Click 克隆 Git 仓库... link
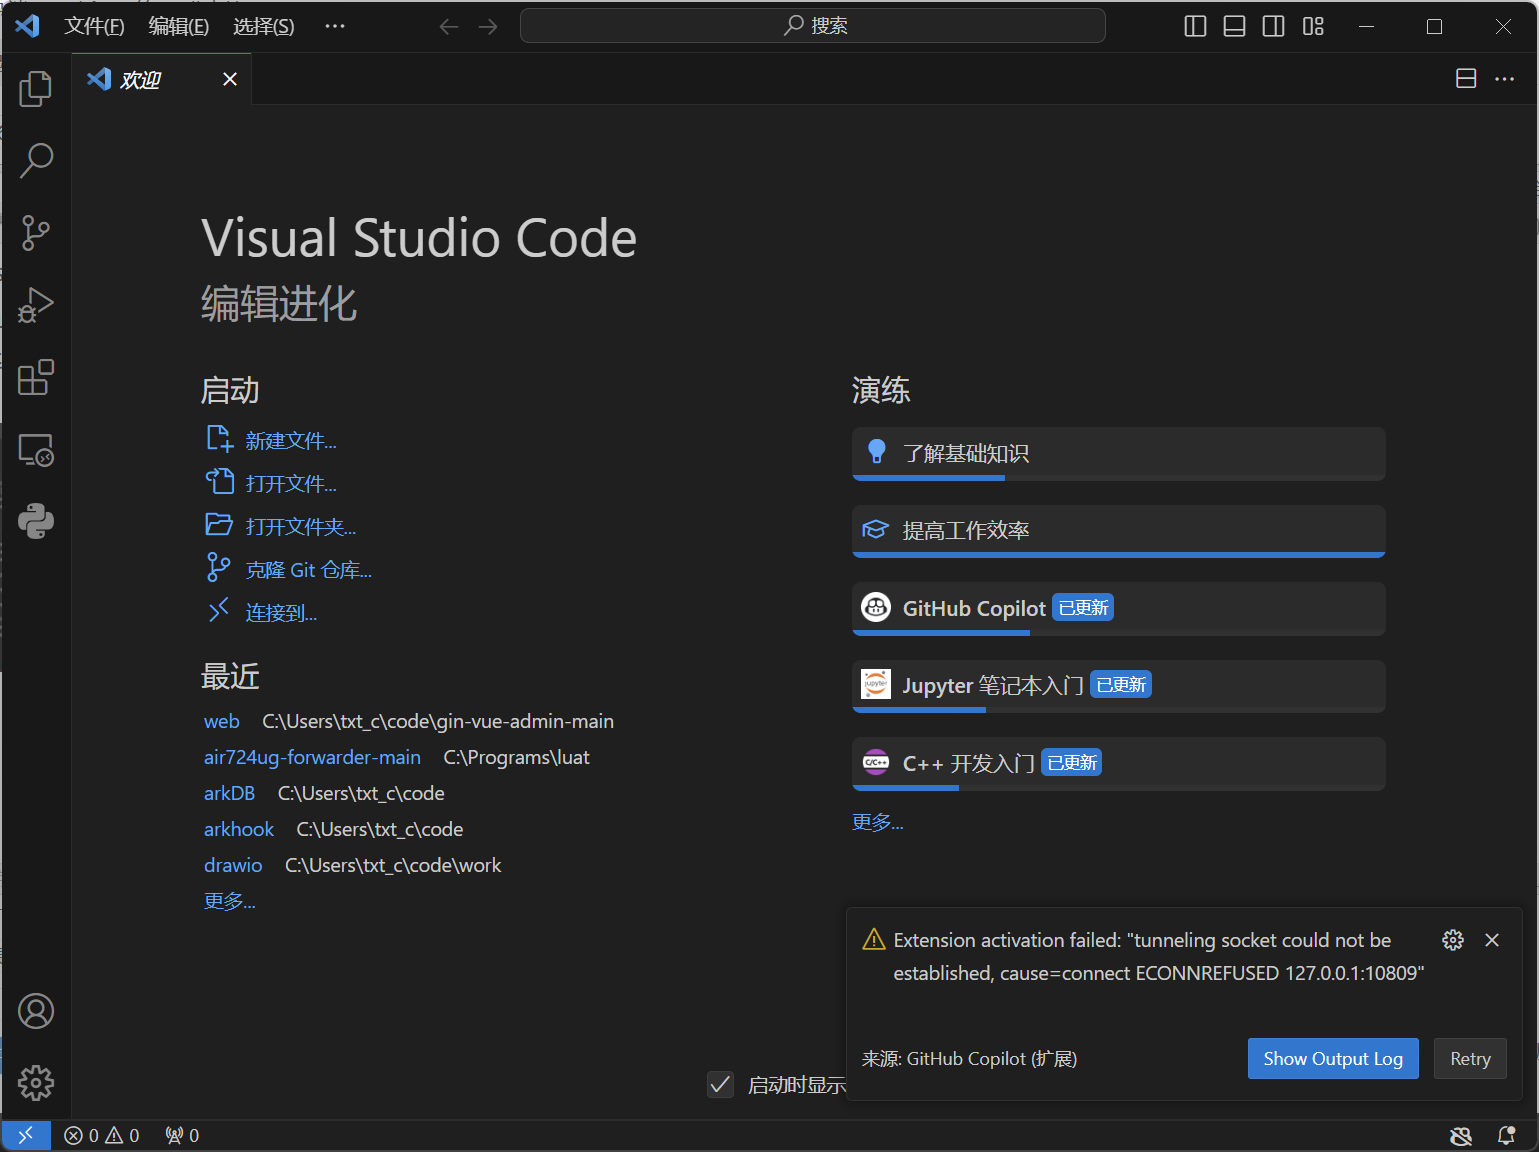Viewport: 1539px width, 1152px height. [309, 570]
